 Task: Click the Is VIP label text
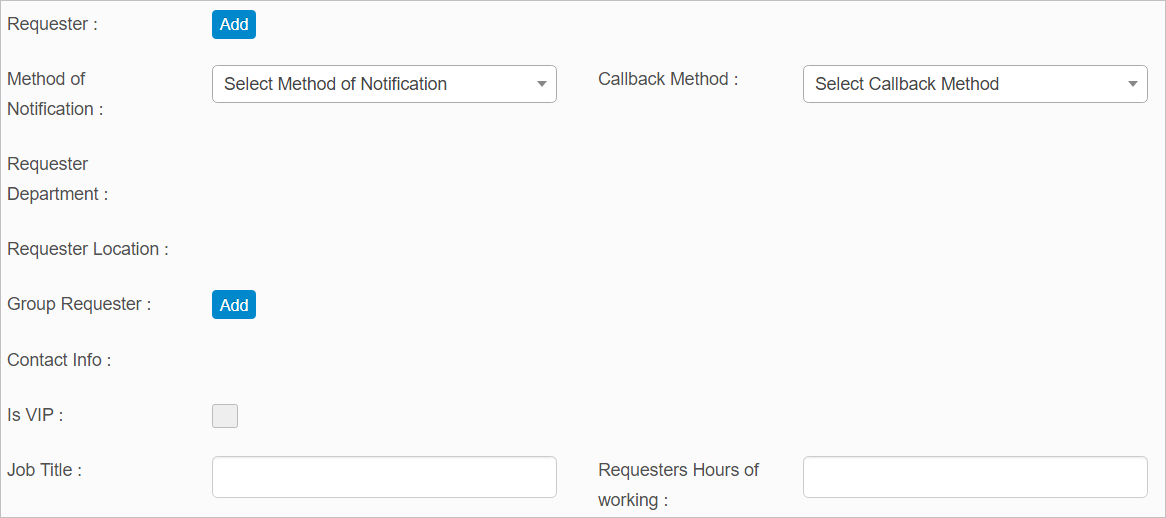(35, 415)
